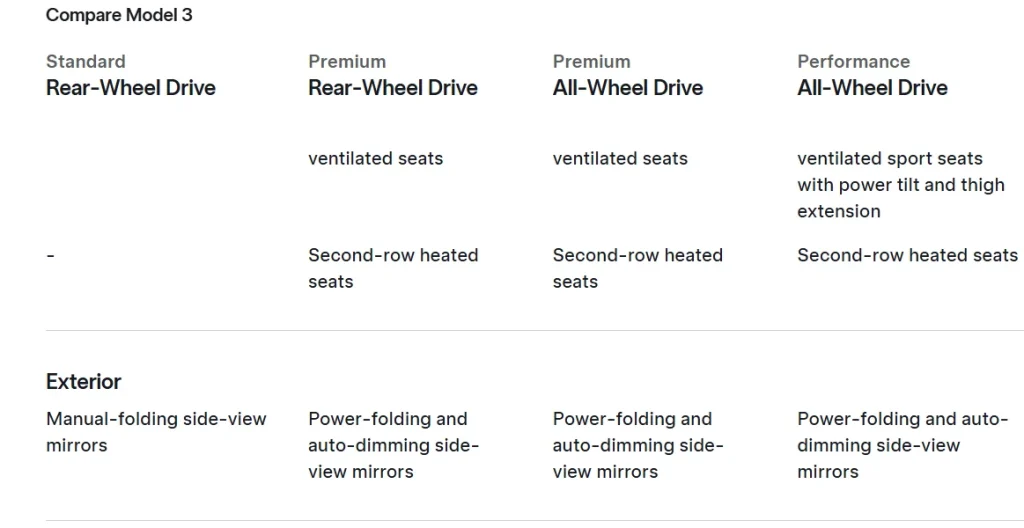
Task: Click ventilated seats under Premium All-Wheel Drive
Action: [620, 158]
